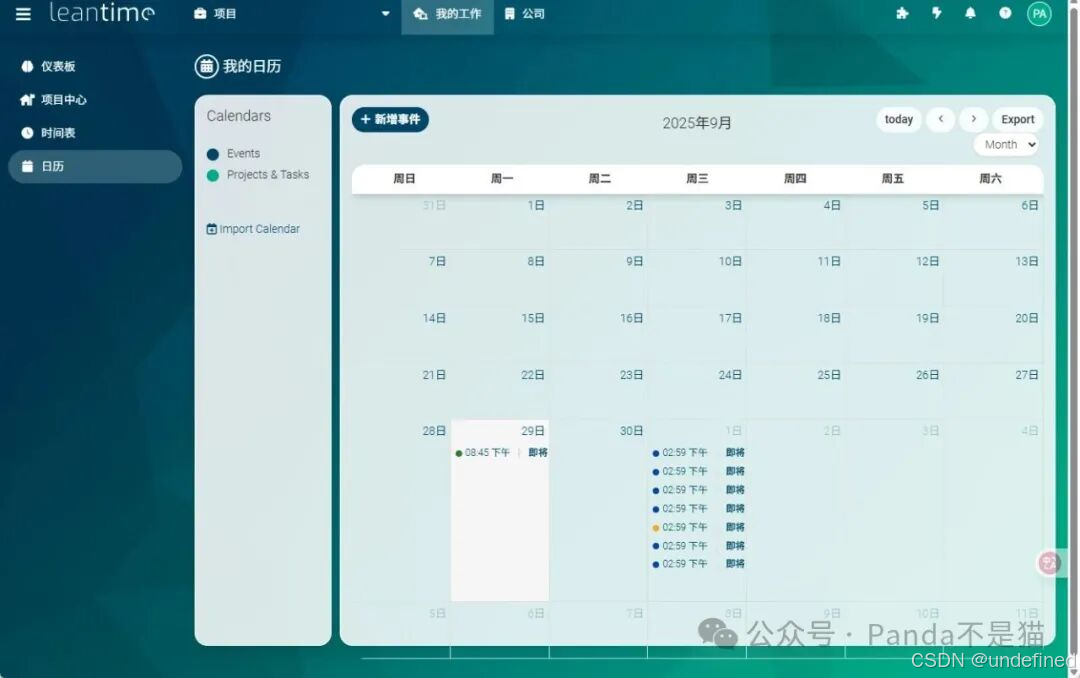Click the today button
The image size is (1080, 678).
coord(898,119)
